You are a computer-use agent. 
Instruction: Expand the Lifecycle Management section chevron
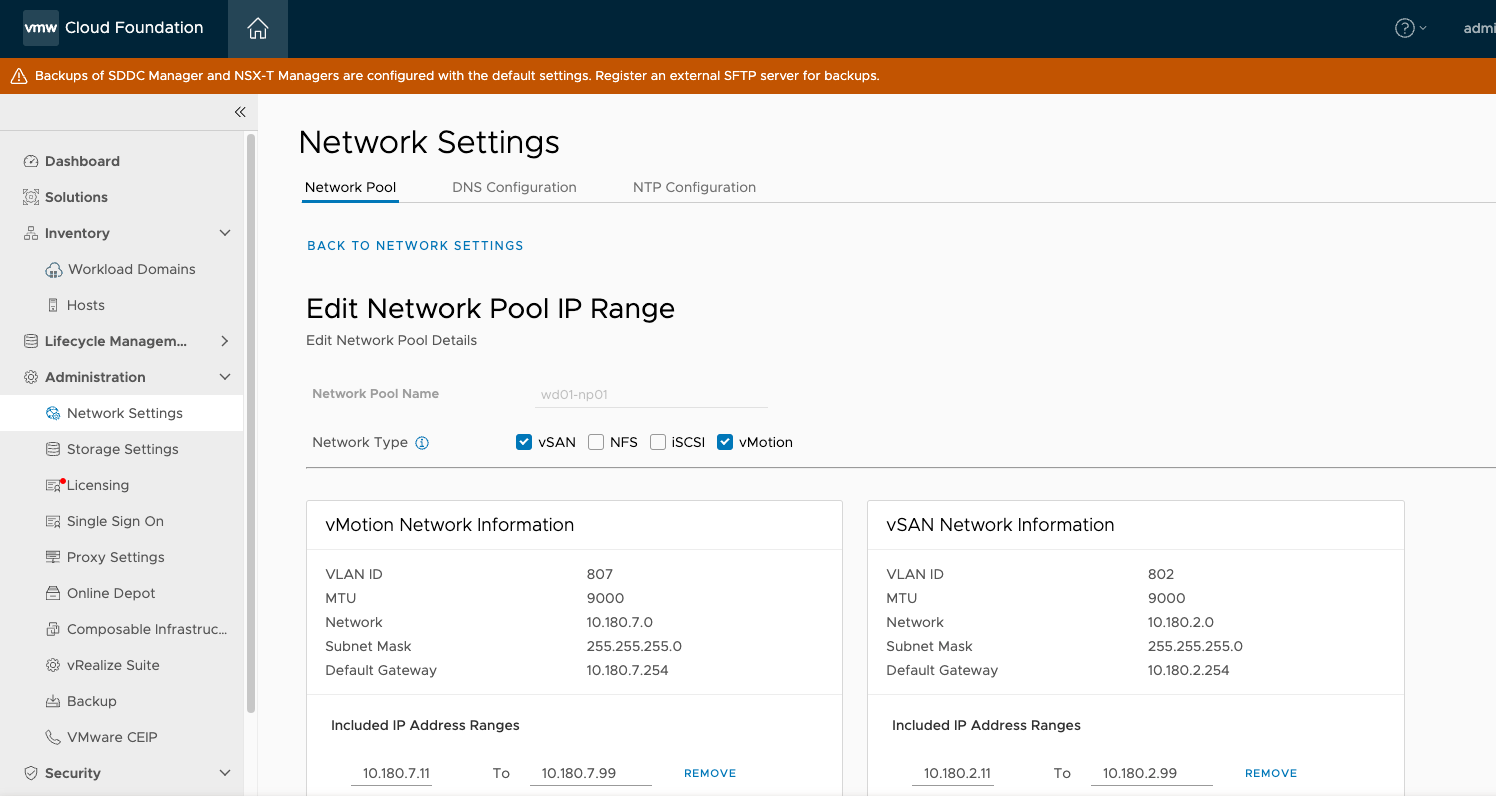click(x=225, y=341)
